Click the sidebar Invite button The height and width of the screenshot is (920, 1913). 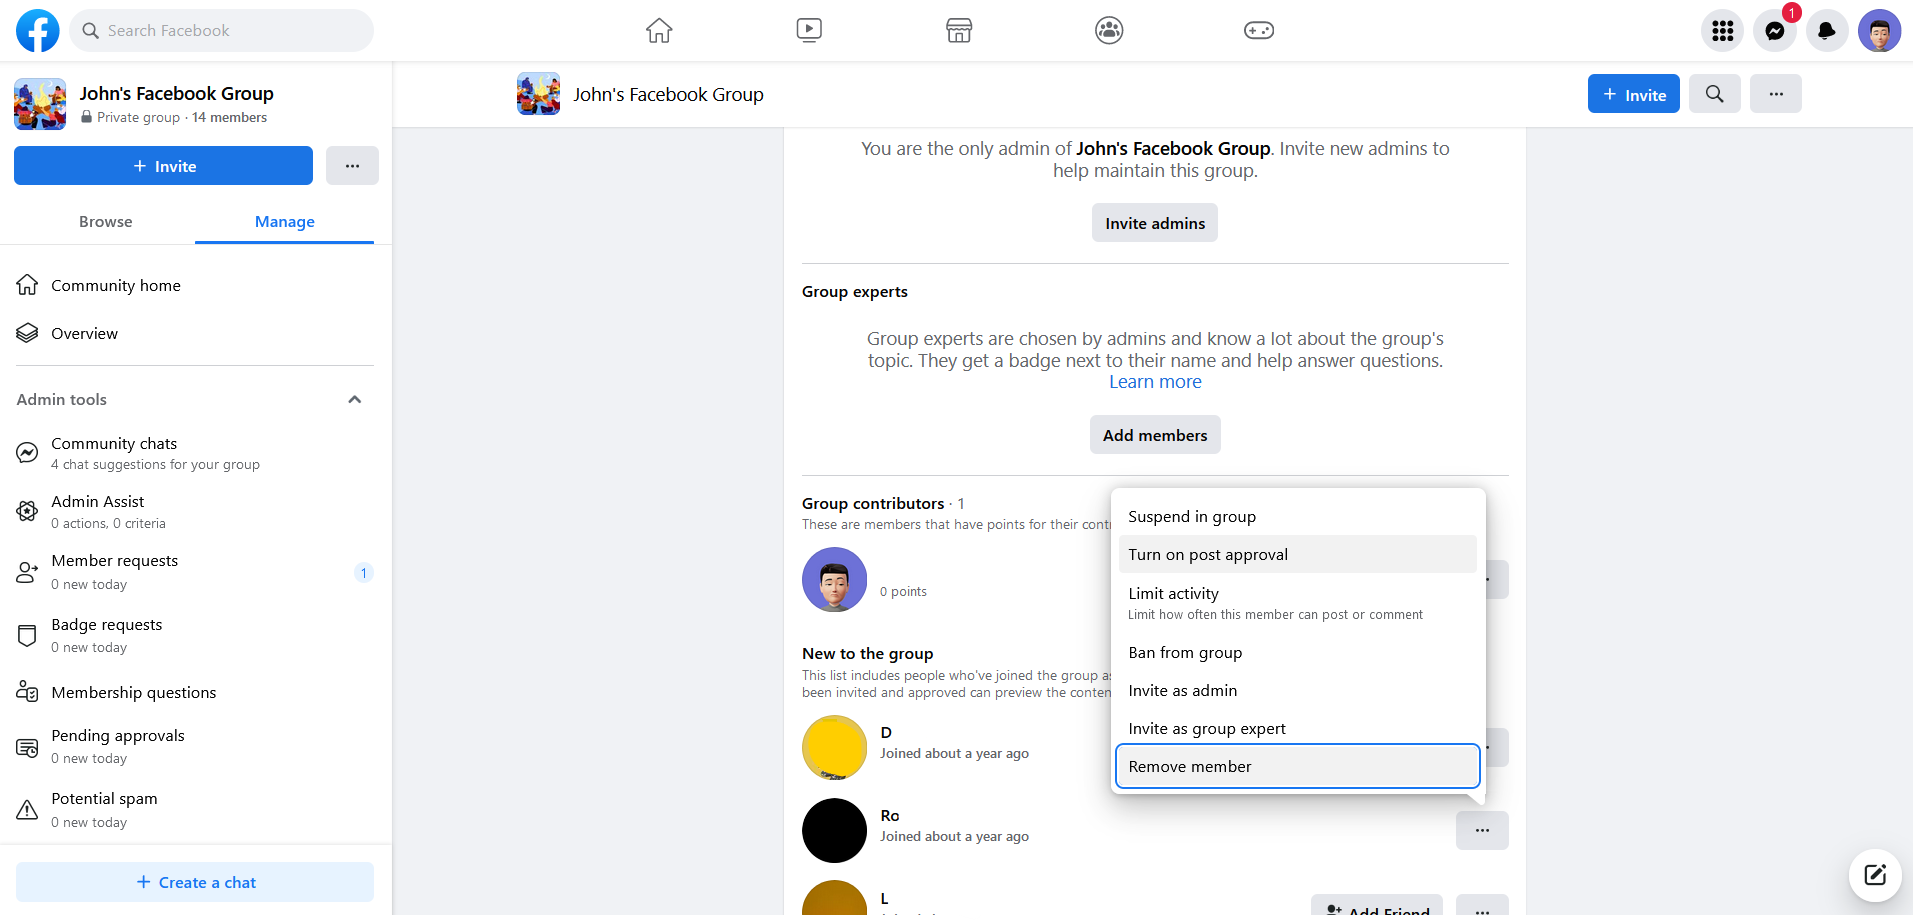(x=163, y=166)
